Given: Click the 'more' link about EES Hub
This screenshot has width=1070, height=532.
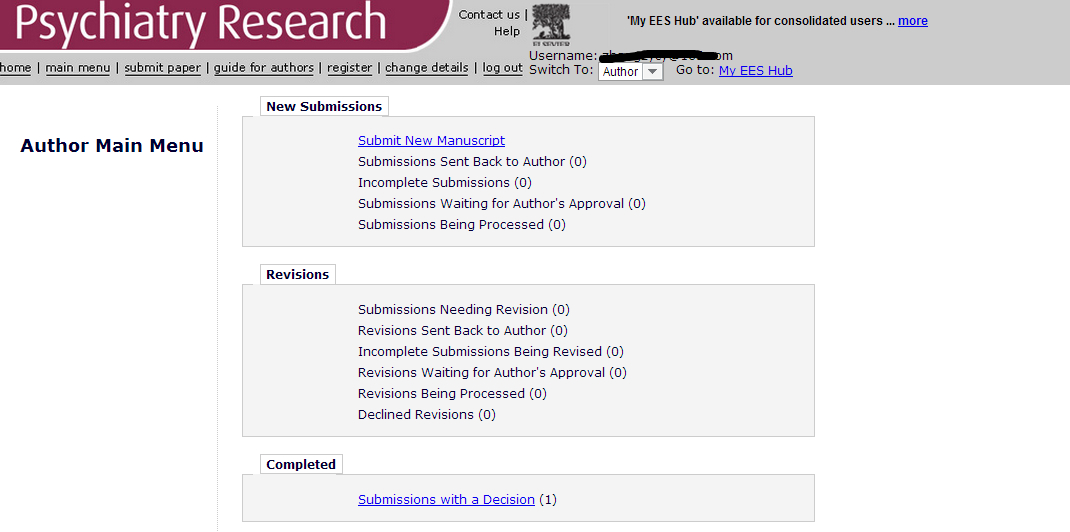Looking at the screenshot, I should (912, 21).
